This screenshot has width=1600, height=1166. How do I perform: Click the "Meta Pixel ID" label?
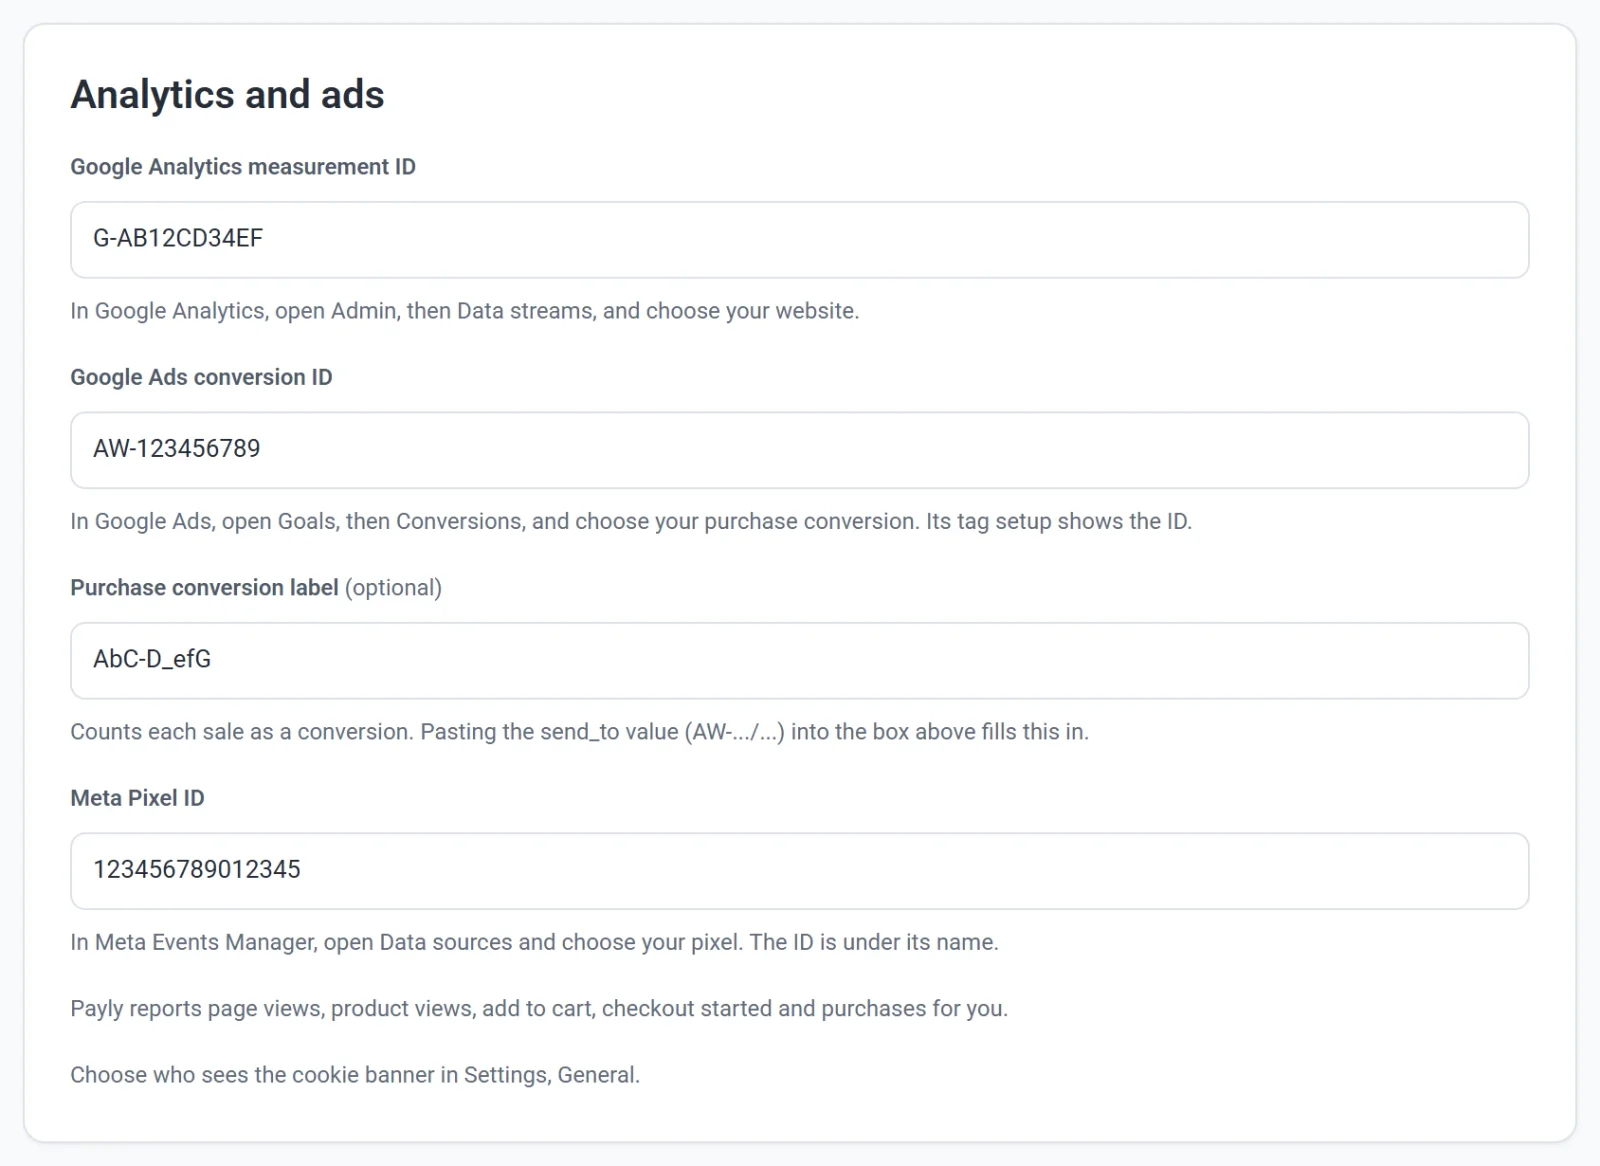pos(137,798)
